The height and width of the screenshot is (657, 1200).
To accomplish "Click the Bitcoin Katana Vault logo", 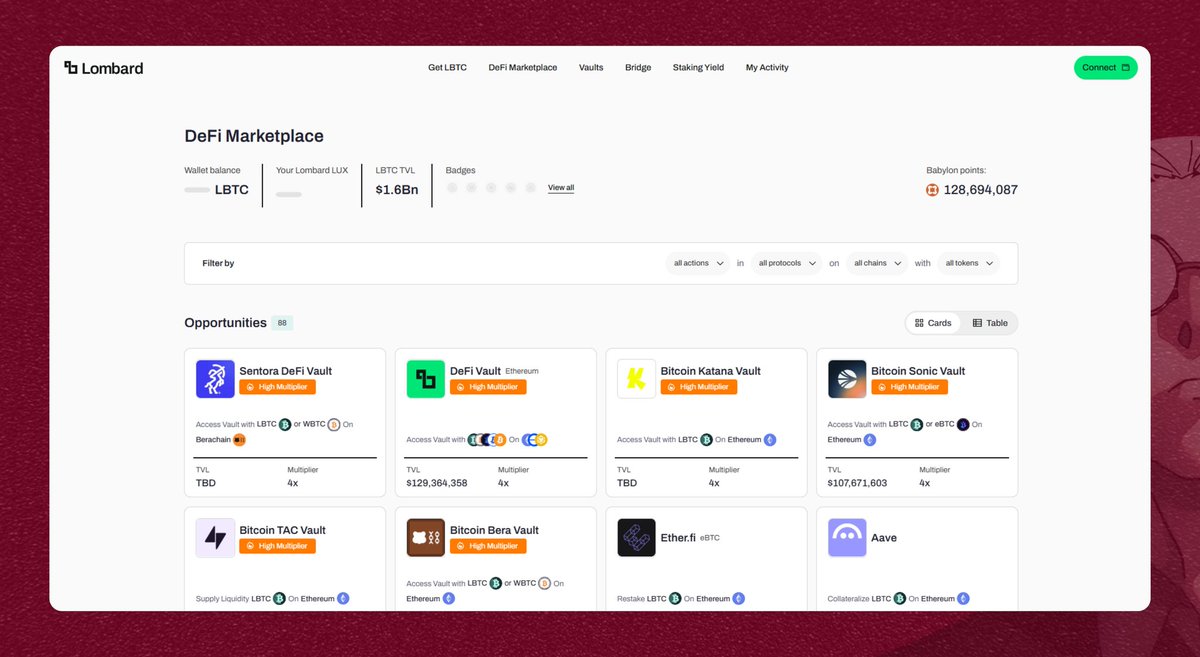I will click(x=637, y=379).
